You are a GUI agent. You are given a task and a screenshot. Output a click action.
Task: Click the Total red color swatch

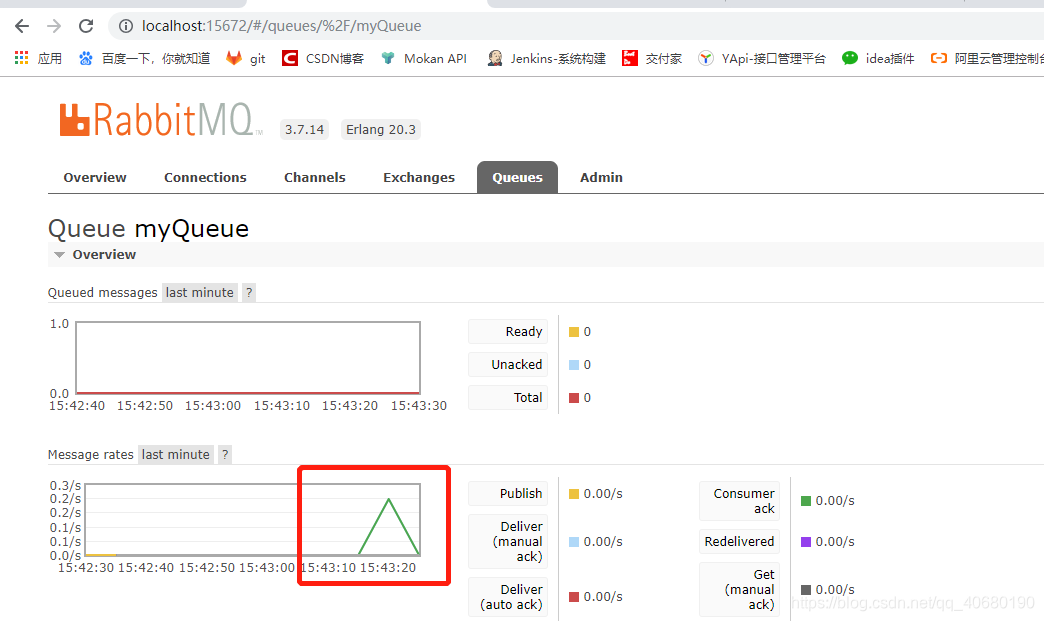pyautogui.click(x=574, y=398)
